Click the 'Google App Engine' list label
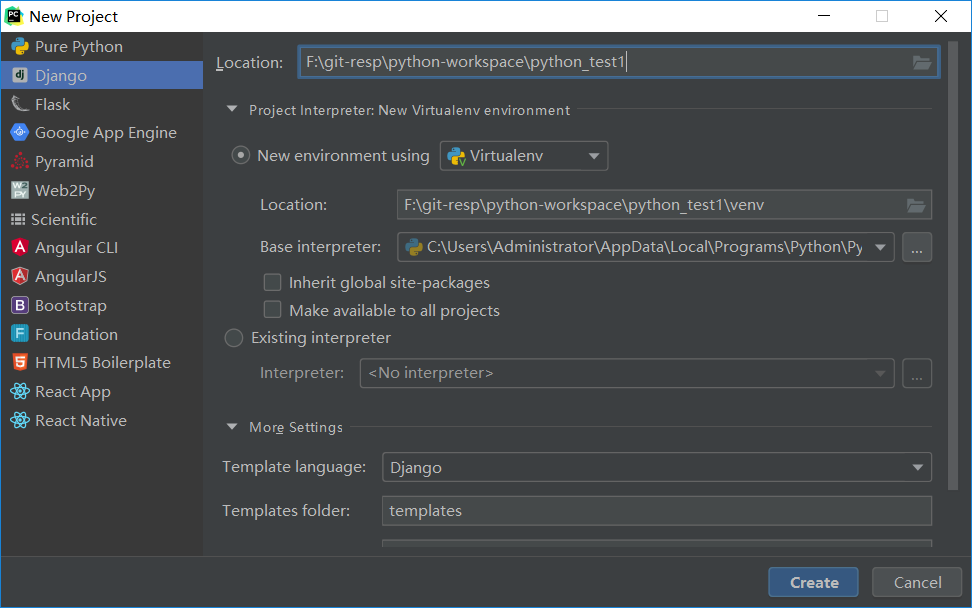972x608 pixels. pos(105,133)
